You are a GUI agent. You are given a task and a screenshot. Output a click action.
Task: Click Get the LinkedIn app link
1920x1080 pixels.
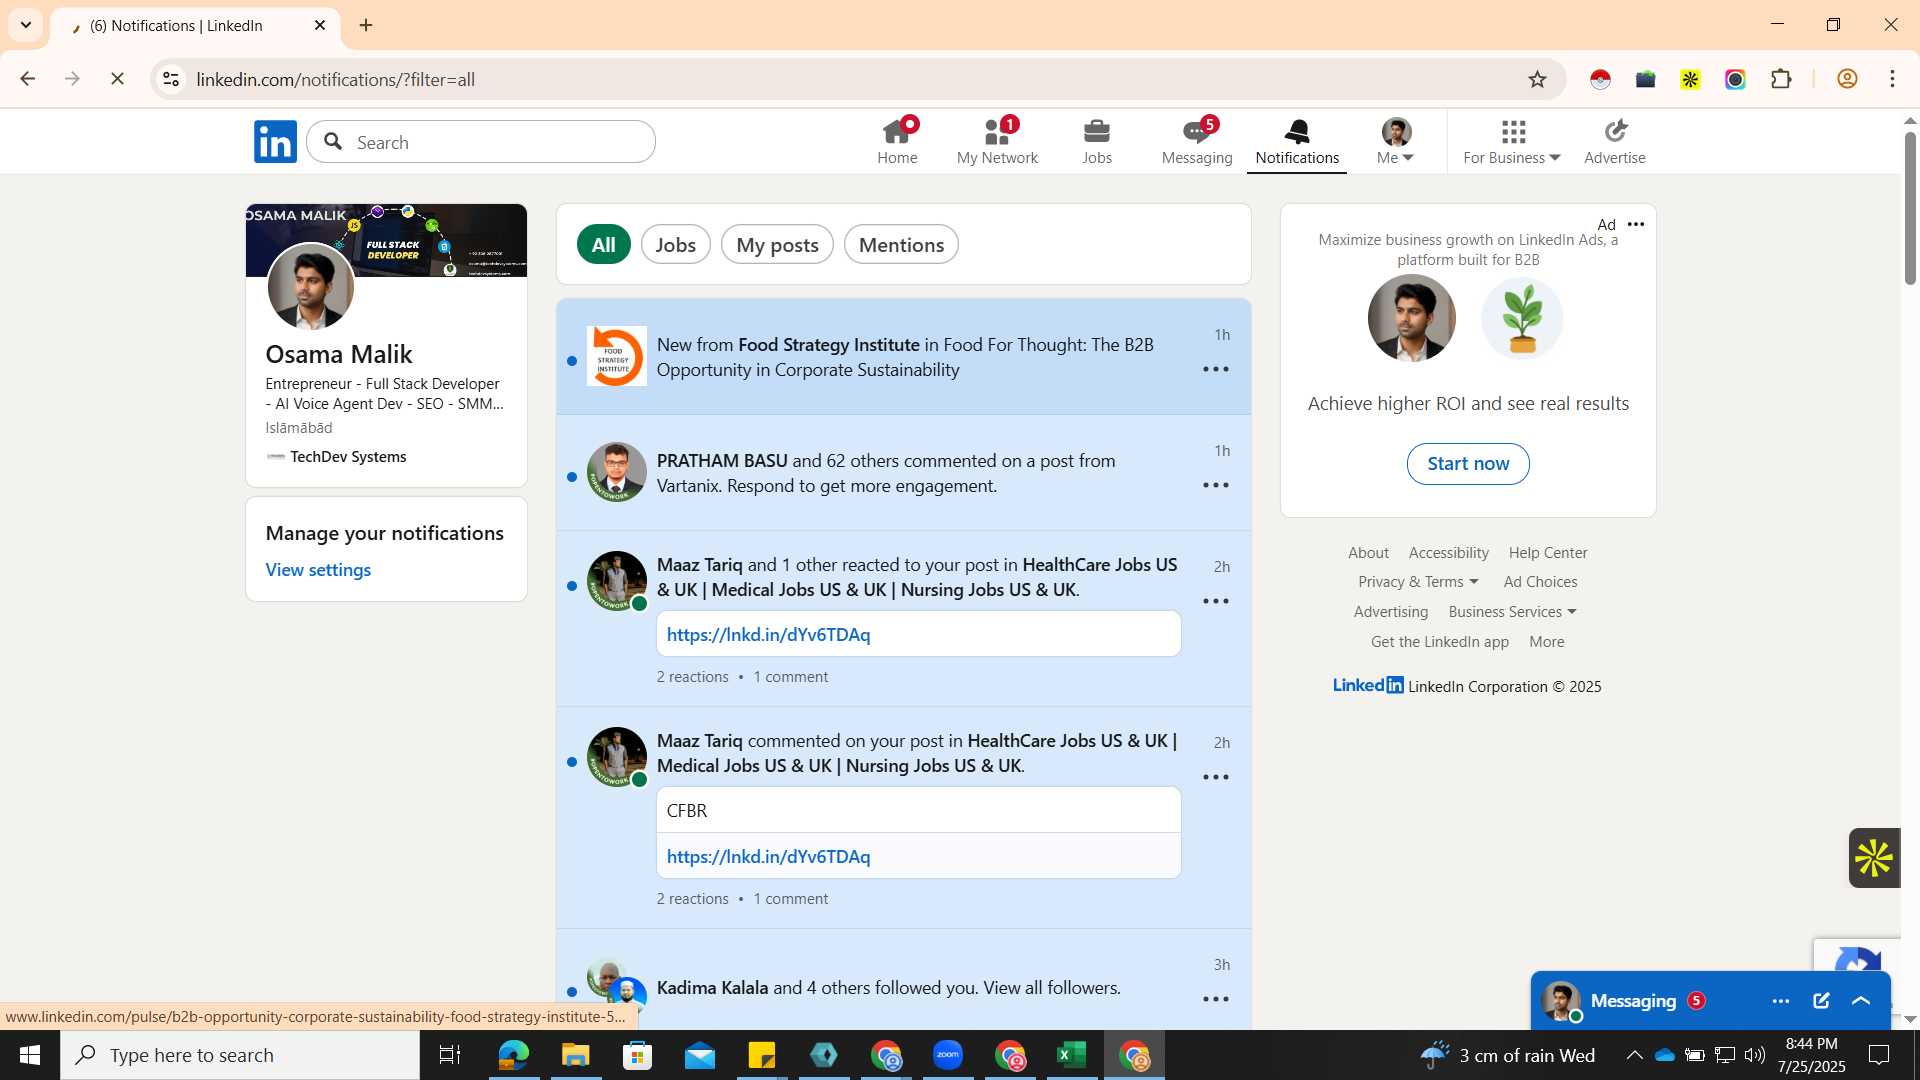(1440, 642)
